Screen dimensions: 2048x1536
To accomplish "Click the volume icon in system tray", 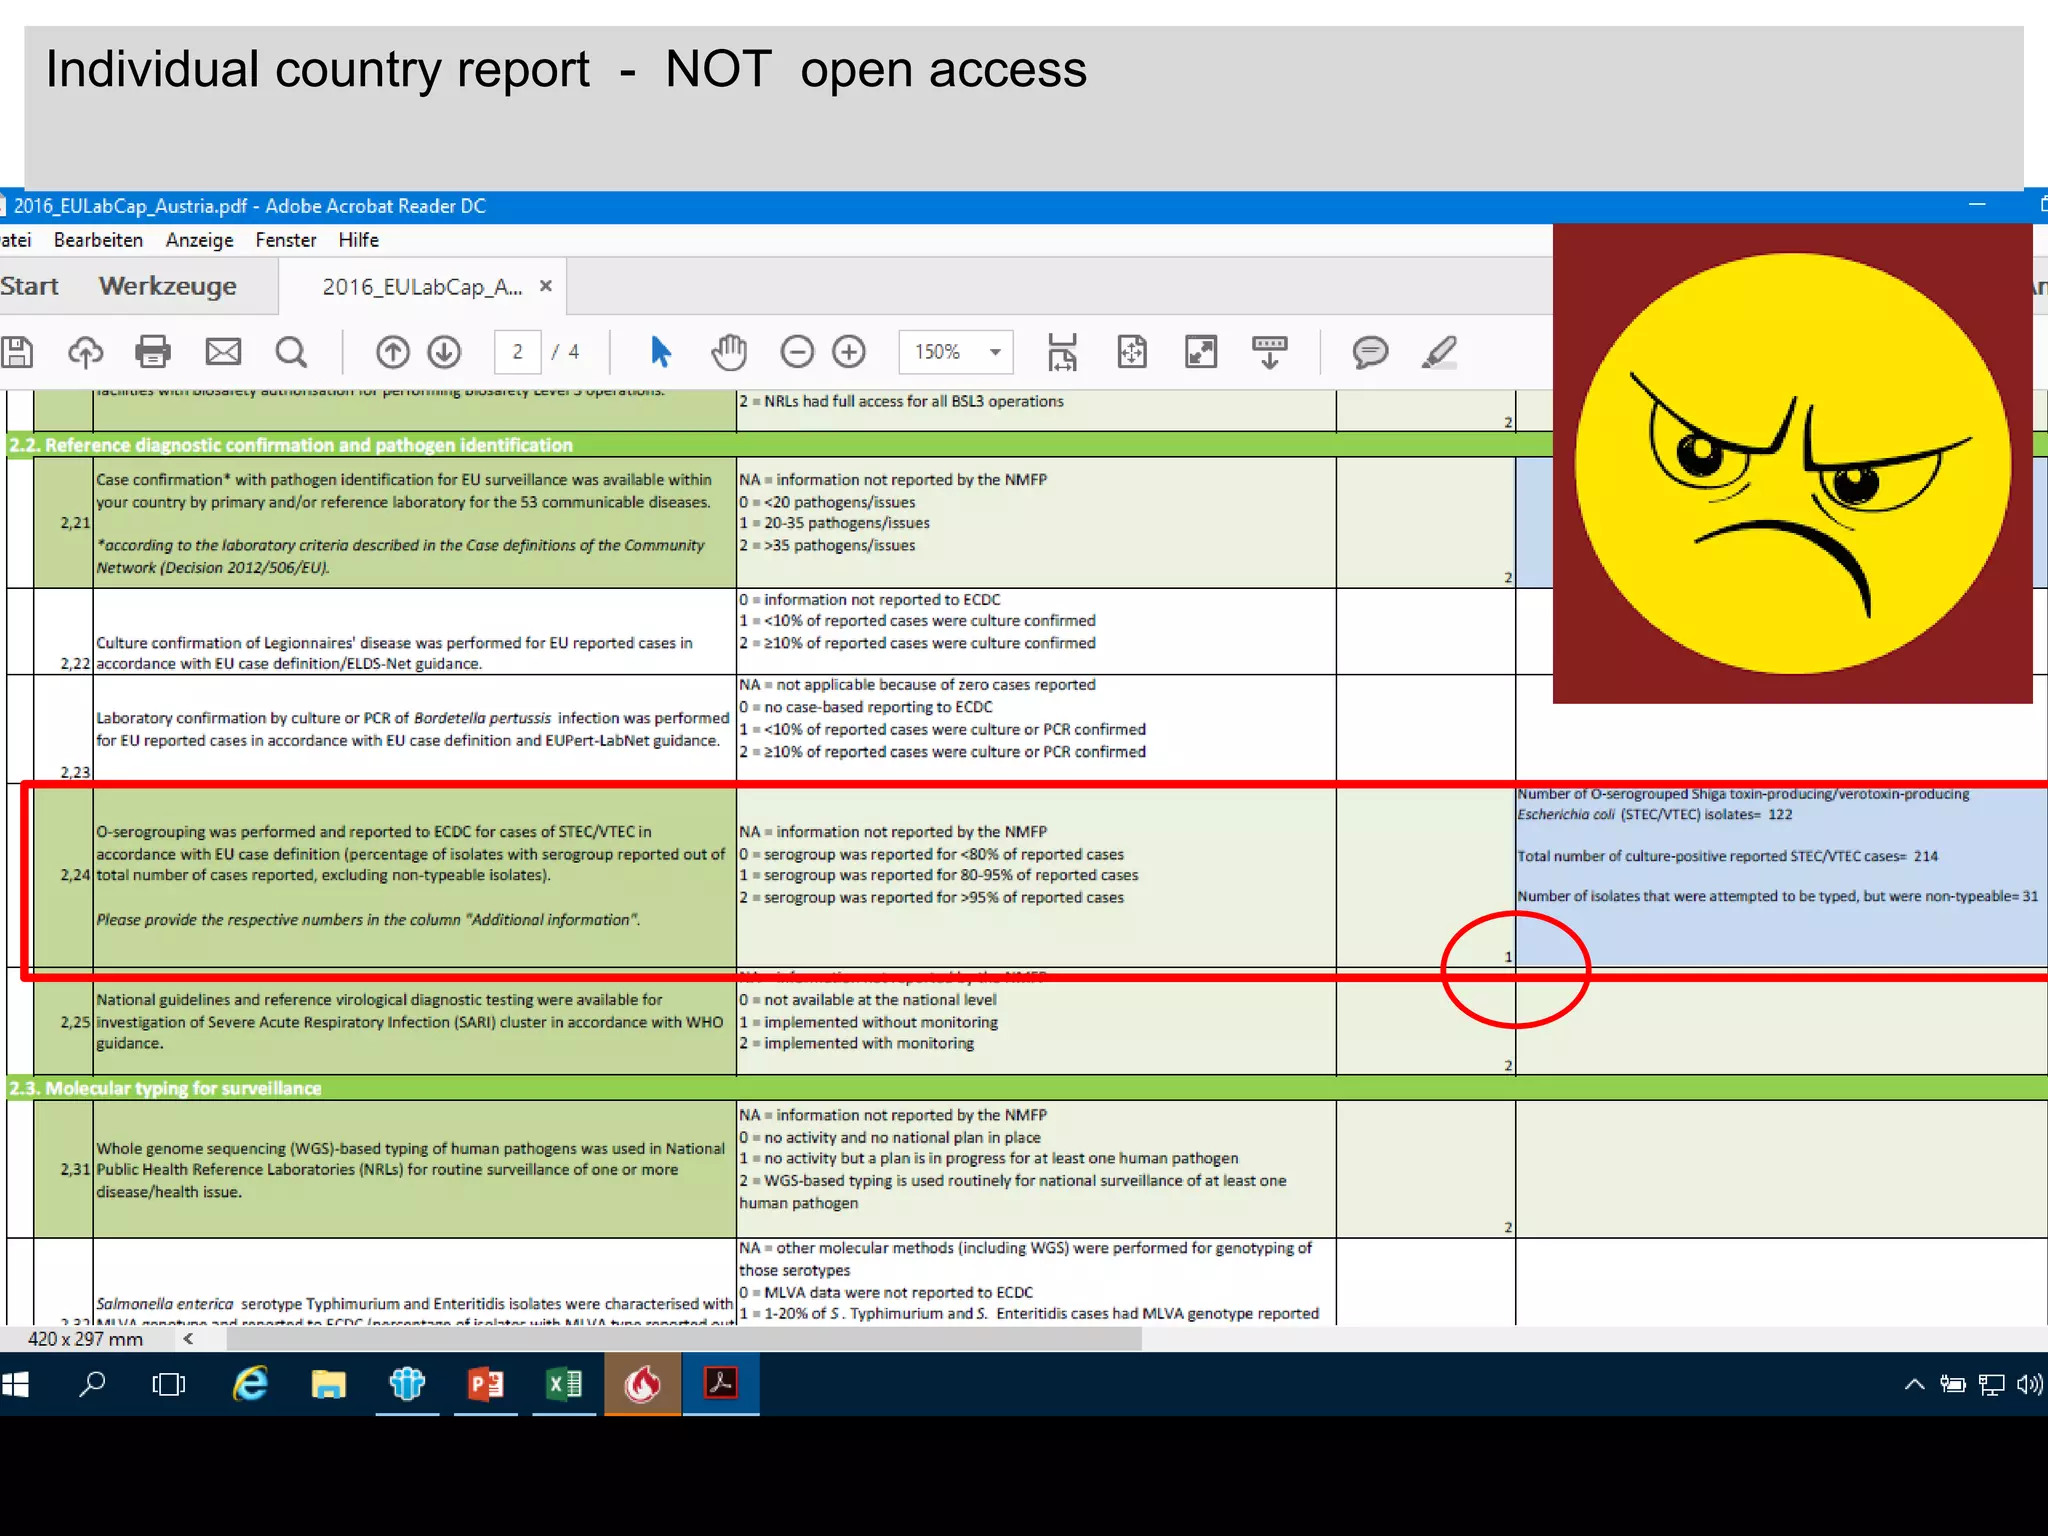I will [2029, 1384].
